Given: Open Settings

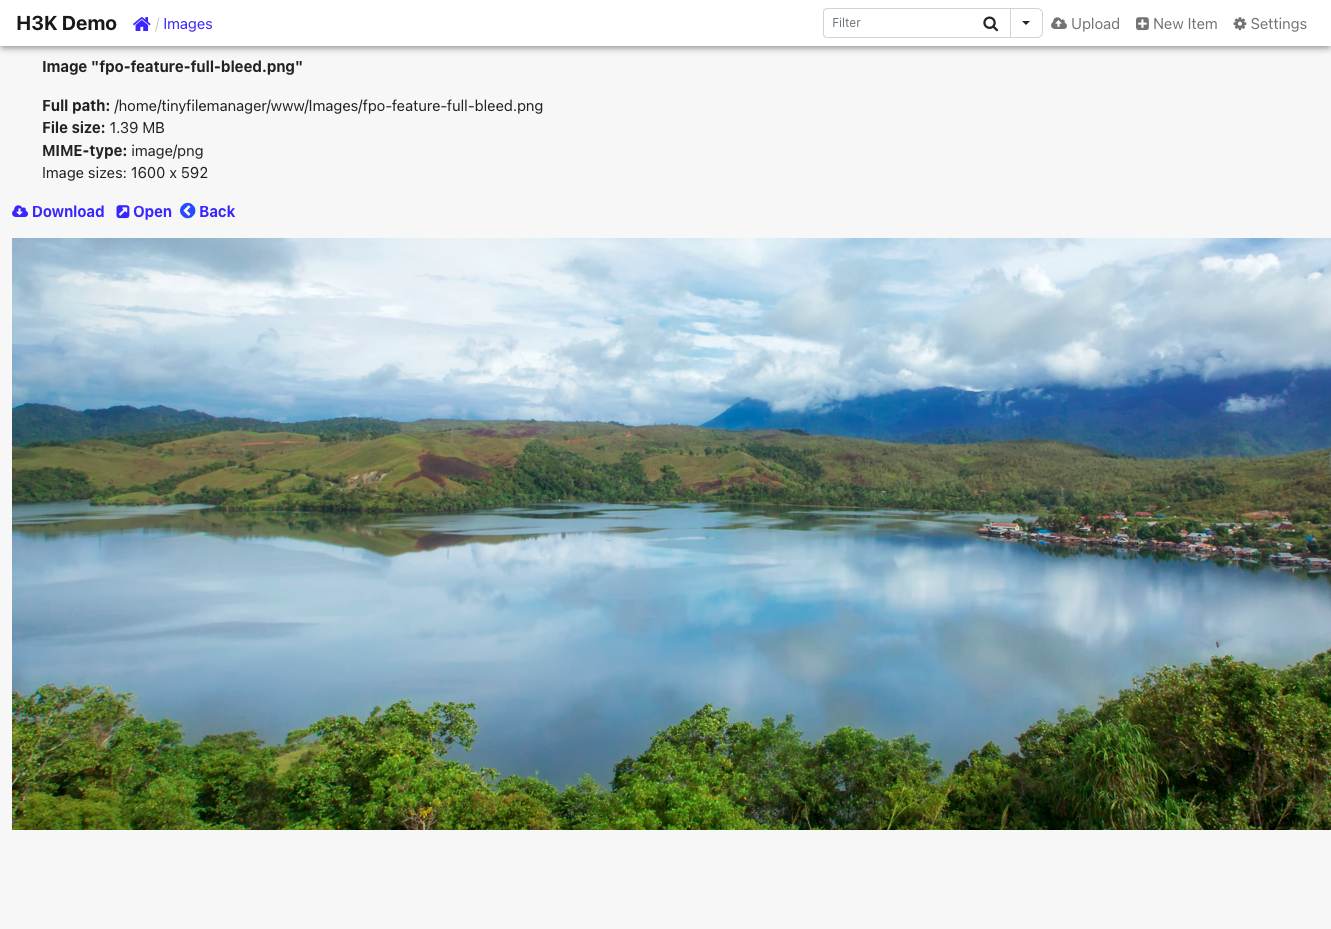Looking at the screenshot, I should tap(1270, 24).
